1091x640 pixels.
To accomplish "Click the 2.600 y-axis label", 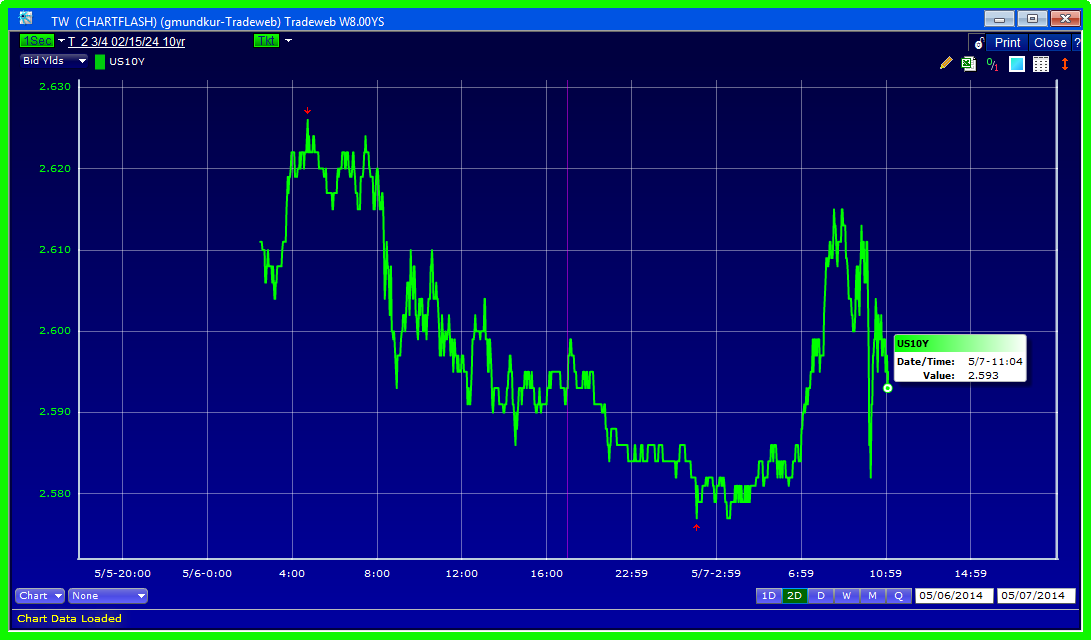I will point(55,331).
